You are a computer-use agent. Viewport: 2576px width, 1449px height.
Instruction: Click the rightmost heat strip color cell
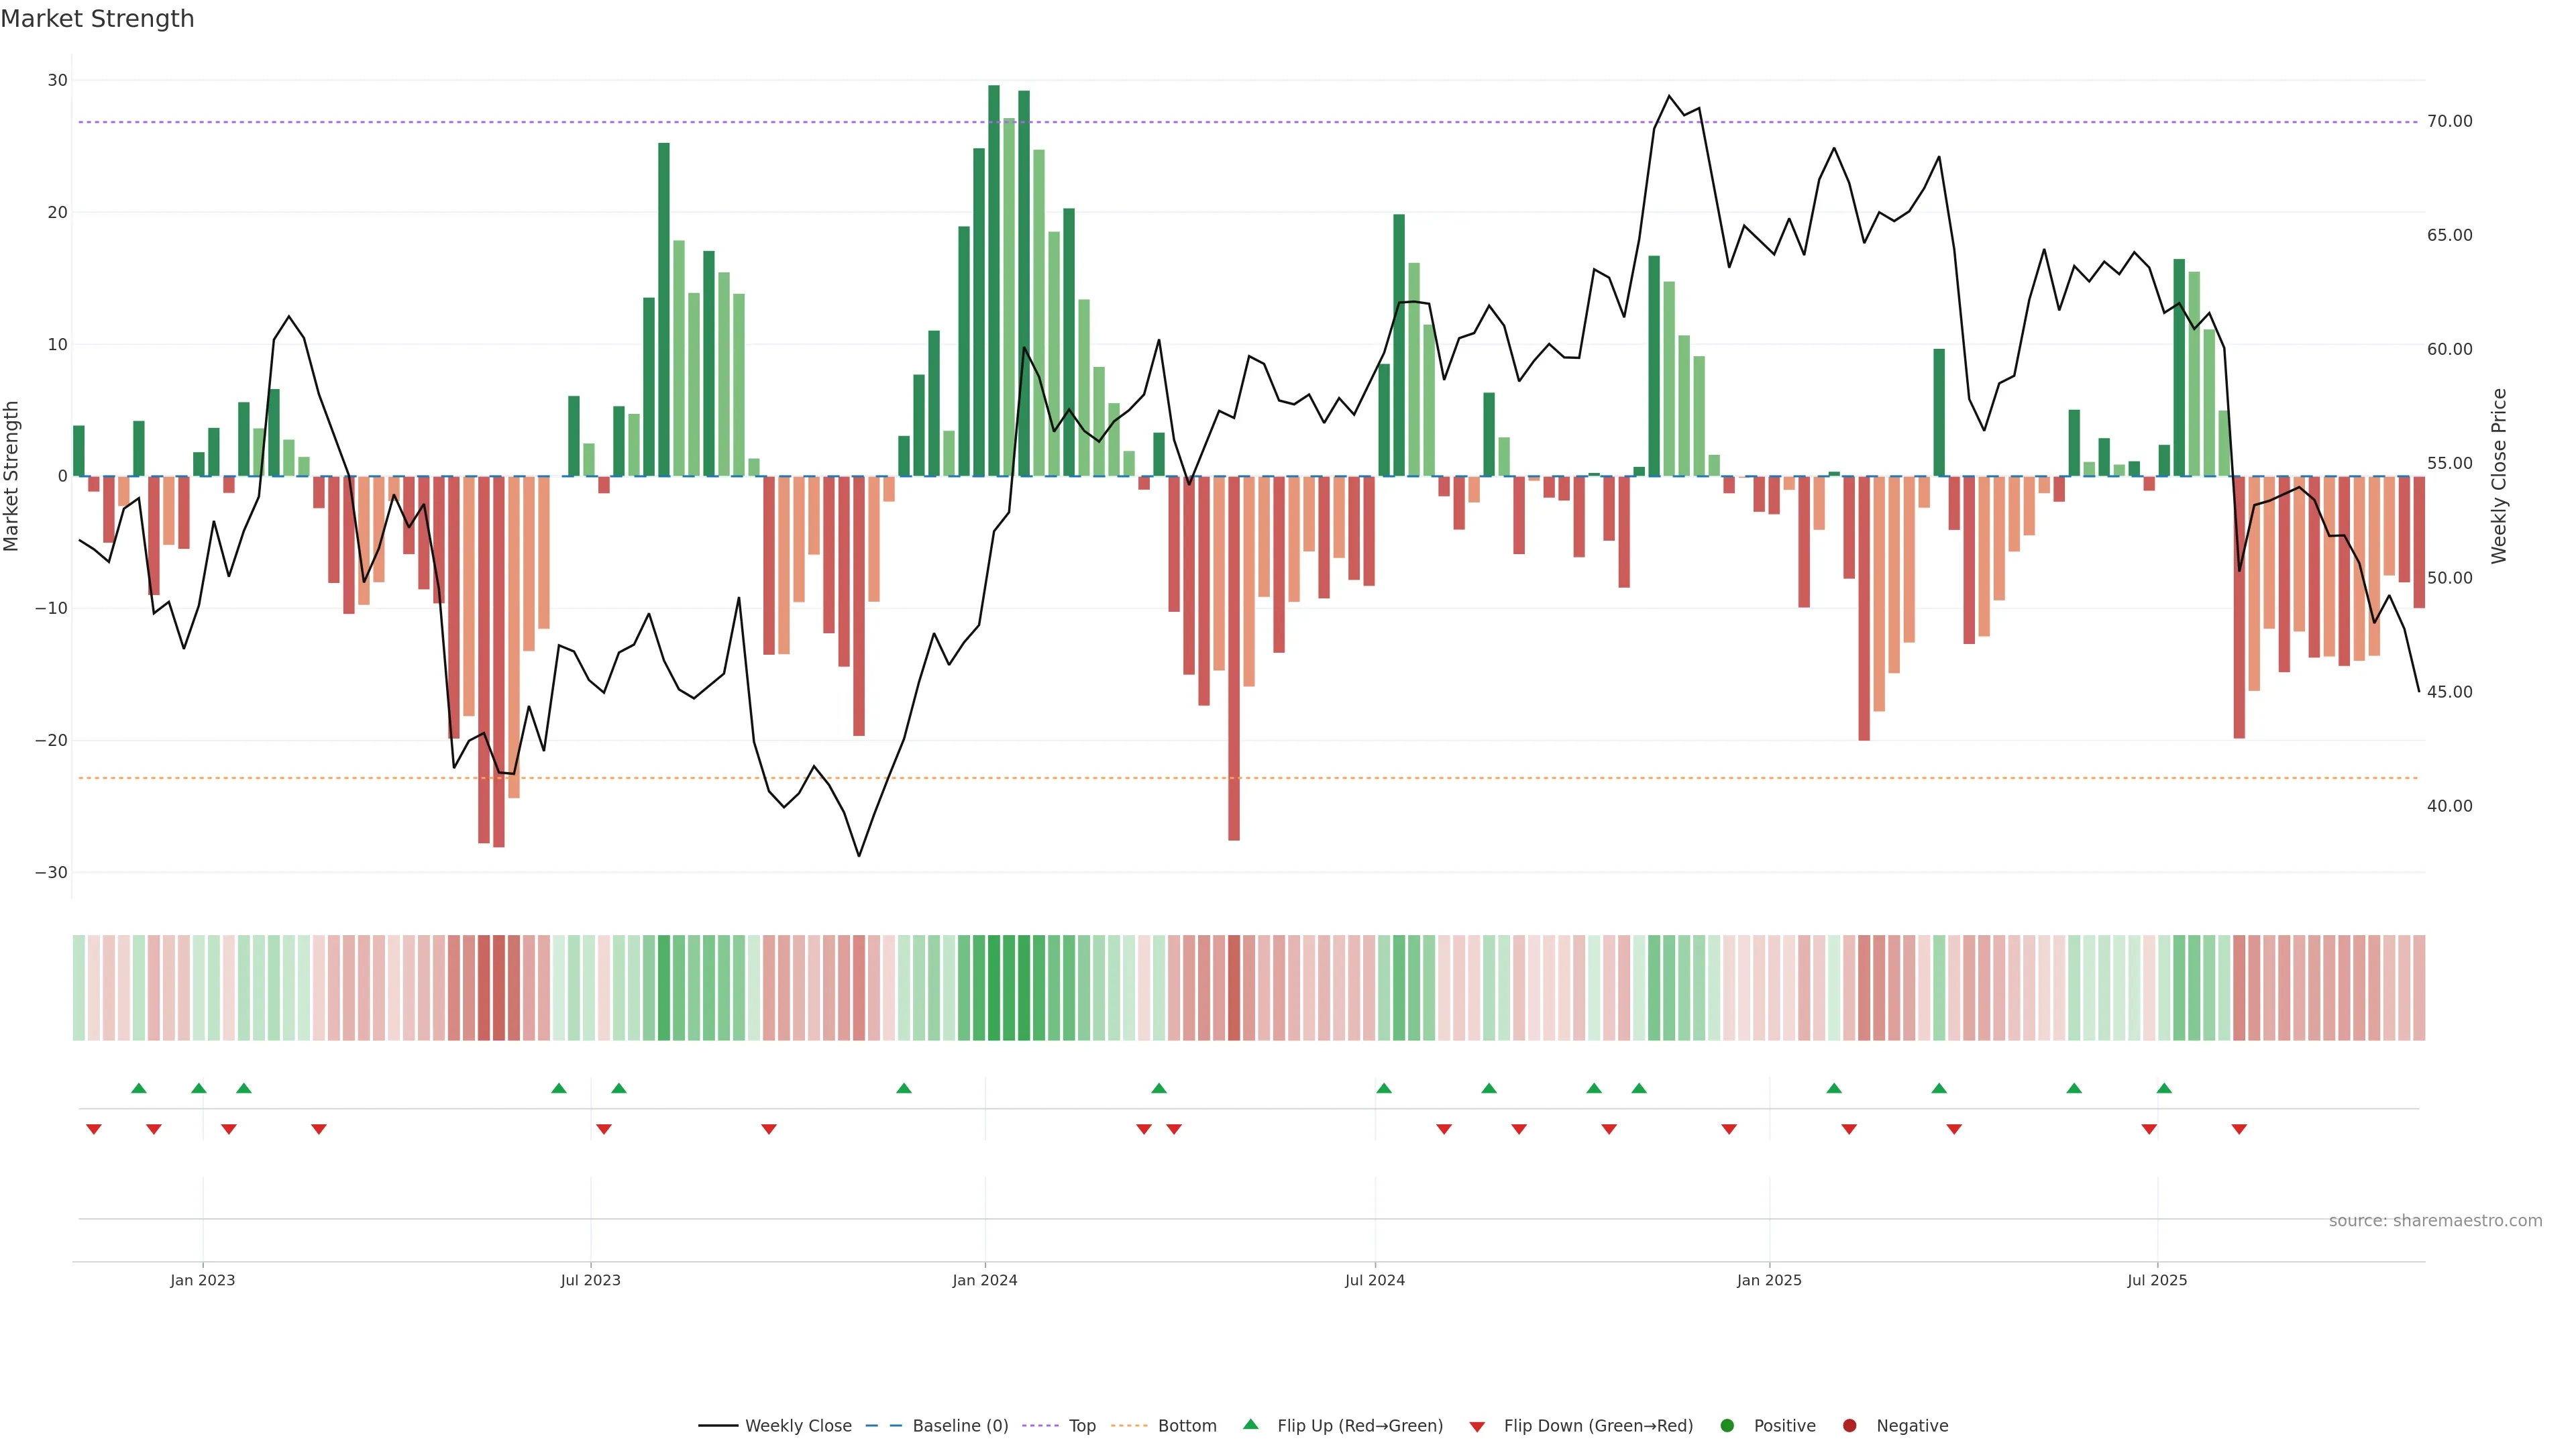(x=2418, y=987)
